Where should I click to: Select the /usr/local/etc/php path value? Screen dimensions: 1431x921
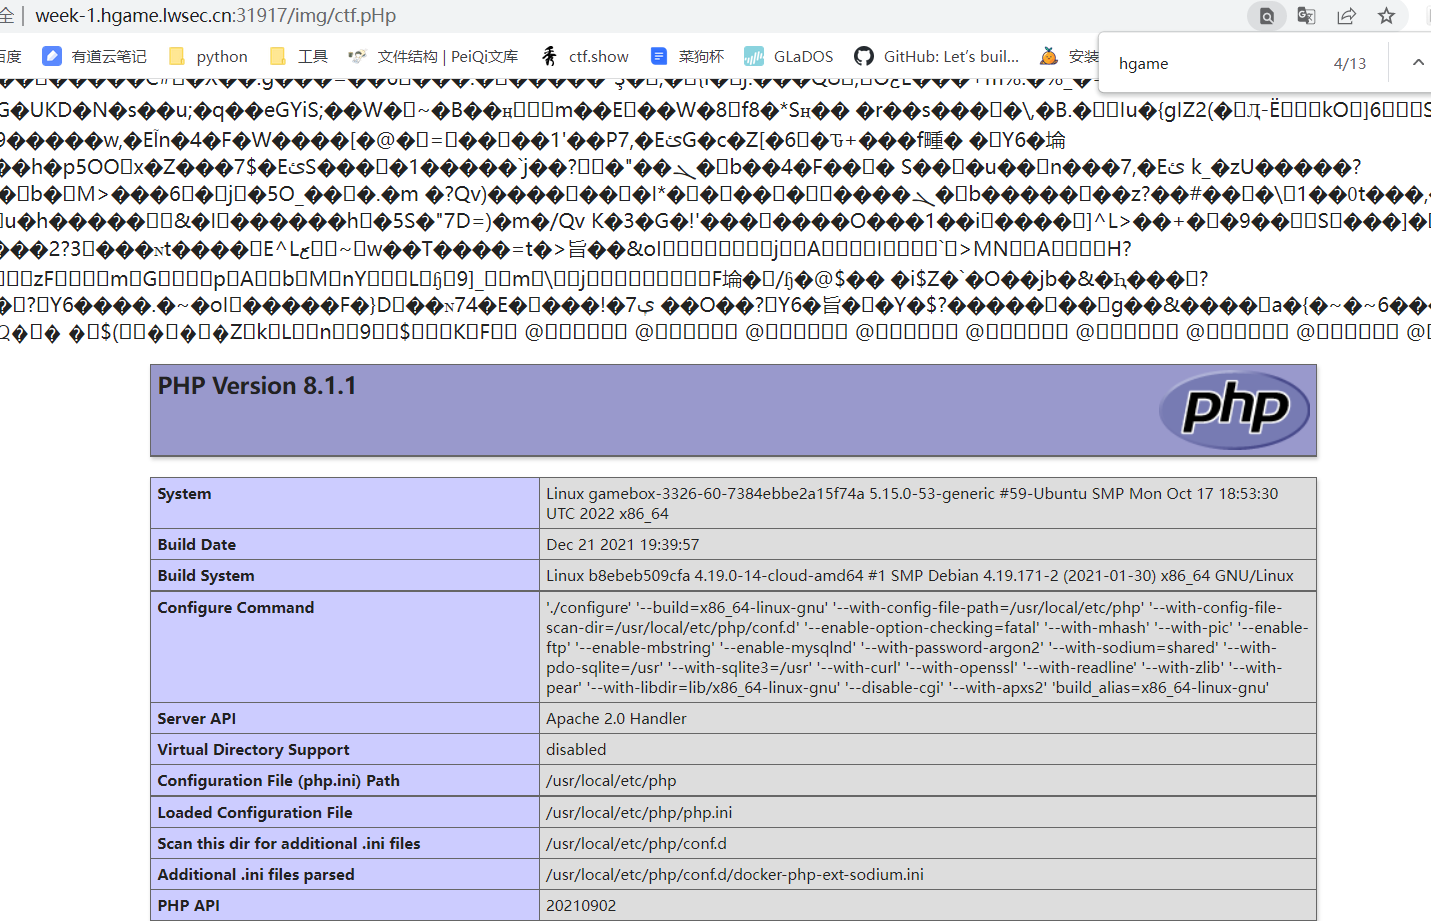pos(611,781)
